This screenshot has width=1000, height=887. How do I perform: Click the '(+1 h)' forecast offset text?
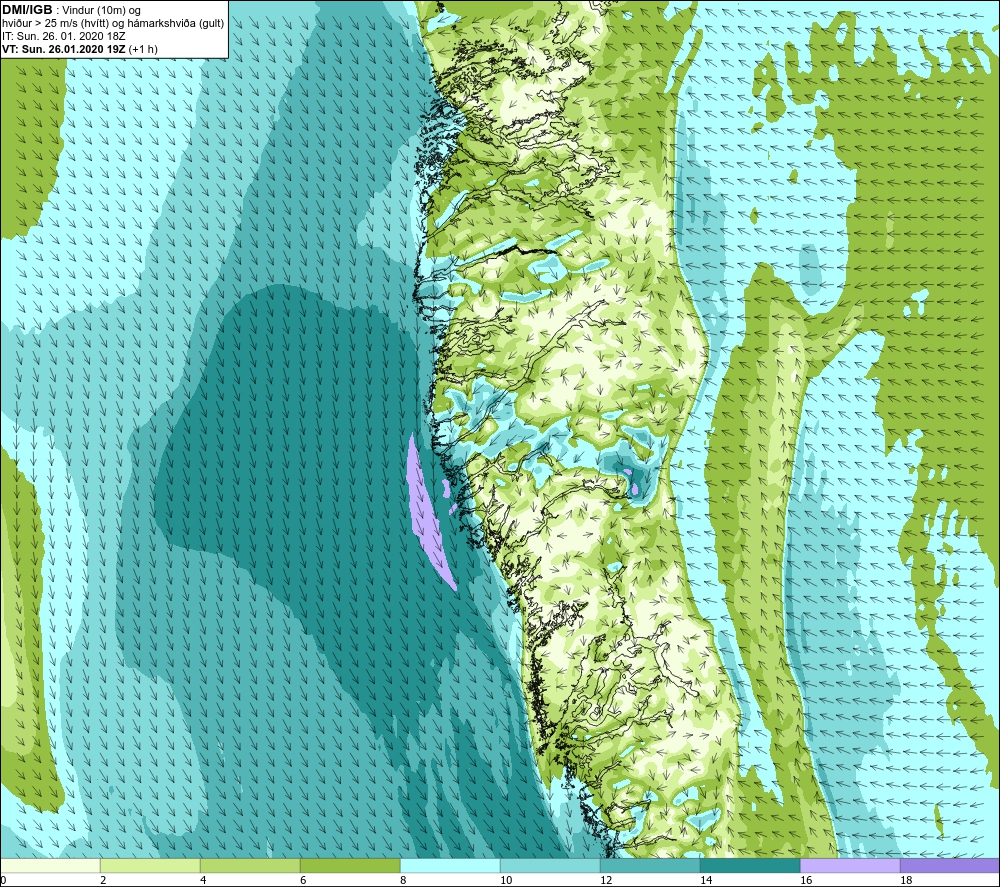[x=143, y=49]
